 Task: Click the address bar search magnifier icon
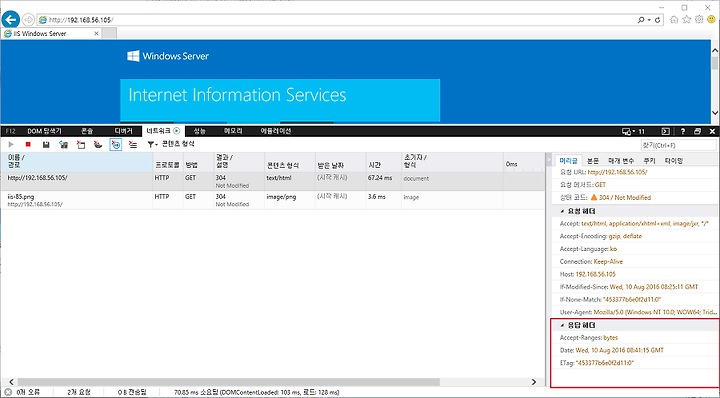[x=641, y=20]
